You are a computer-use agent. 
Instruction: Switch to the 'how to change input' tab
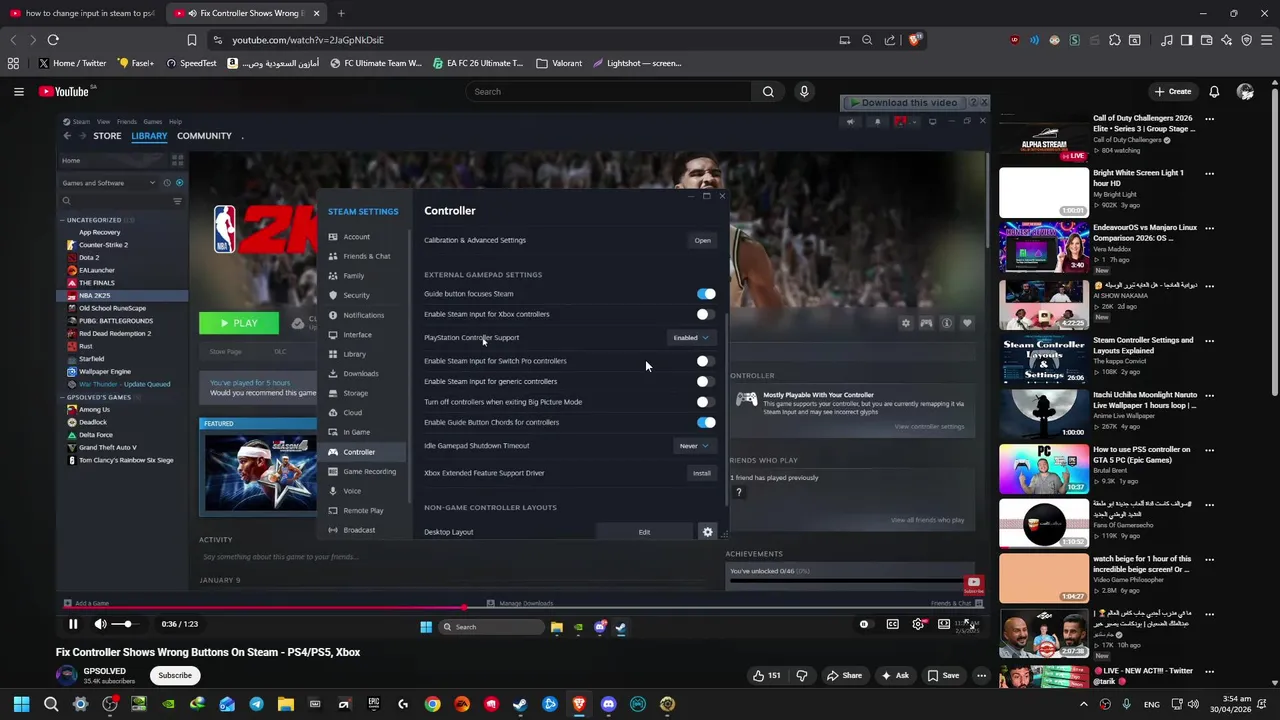pyautogui.click(x=82, y=13)
